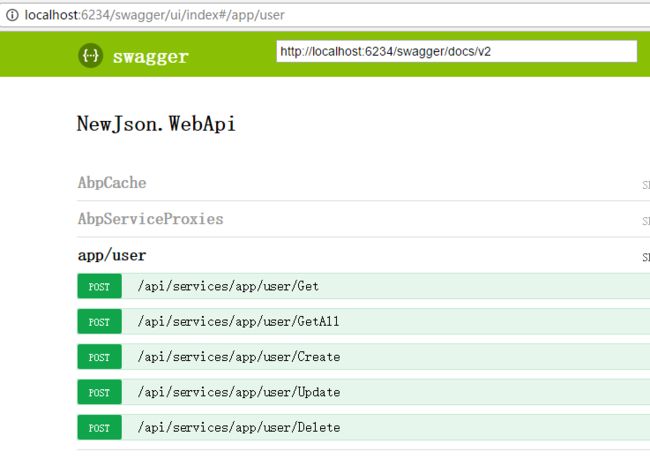Viewport: 650px width, 459px height.
Task: Click POST badge for user/Create
Action: tap(99, 357)
